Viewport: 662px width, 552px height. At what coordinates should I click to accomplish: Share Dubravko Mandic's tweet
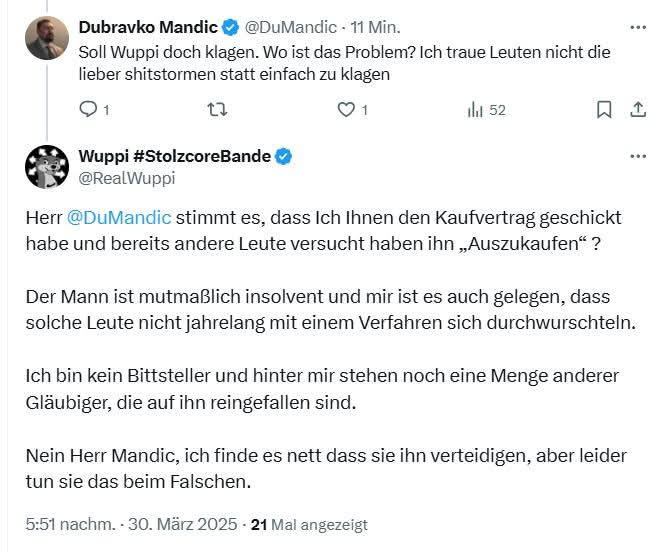(638, 110)
